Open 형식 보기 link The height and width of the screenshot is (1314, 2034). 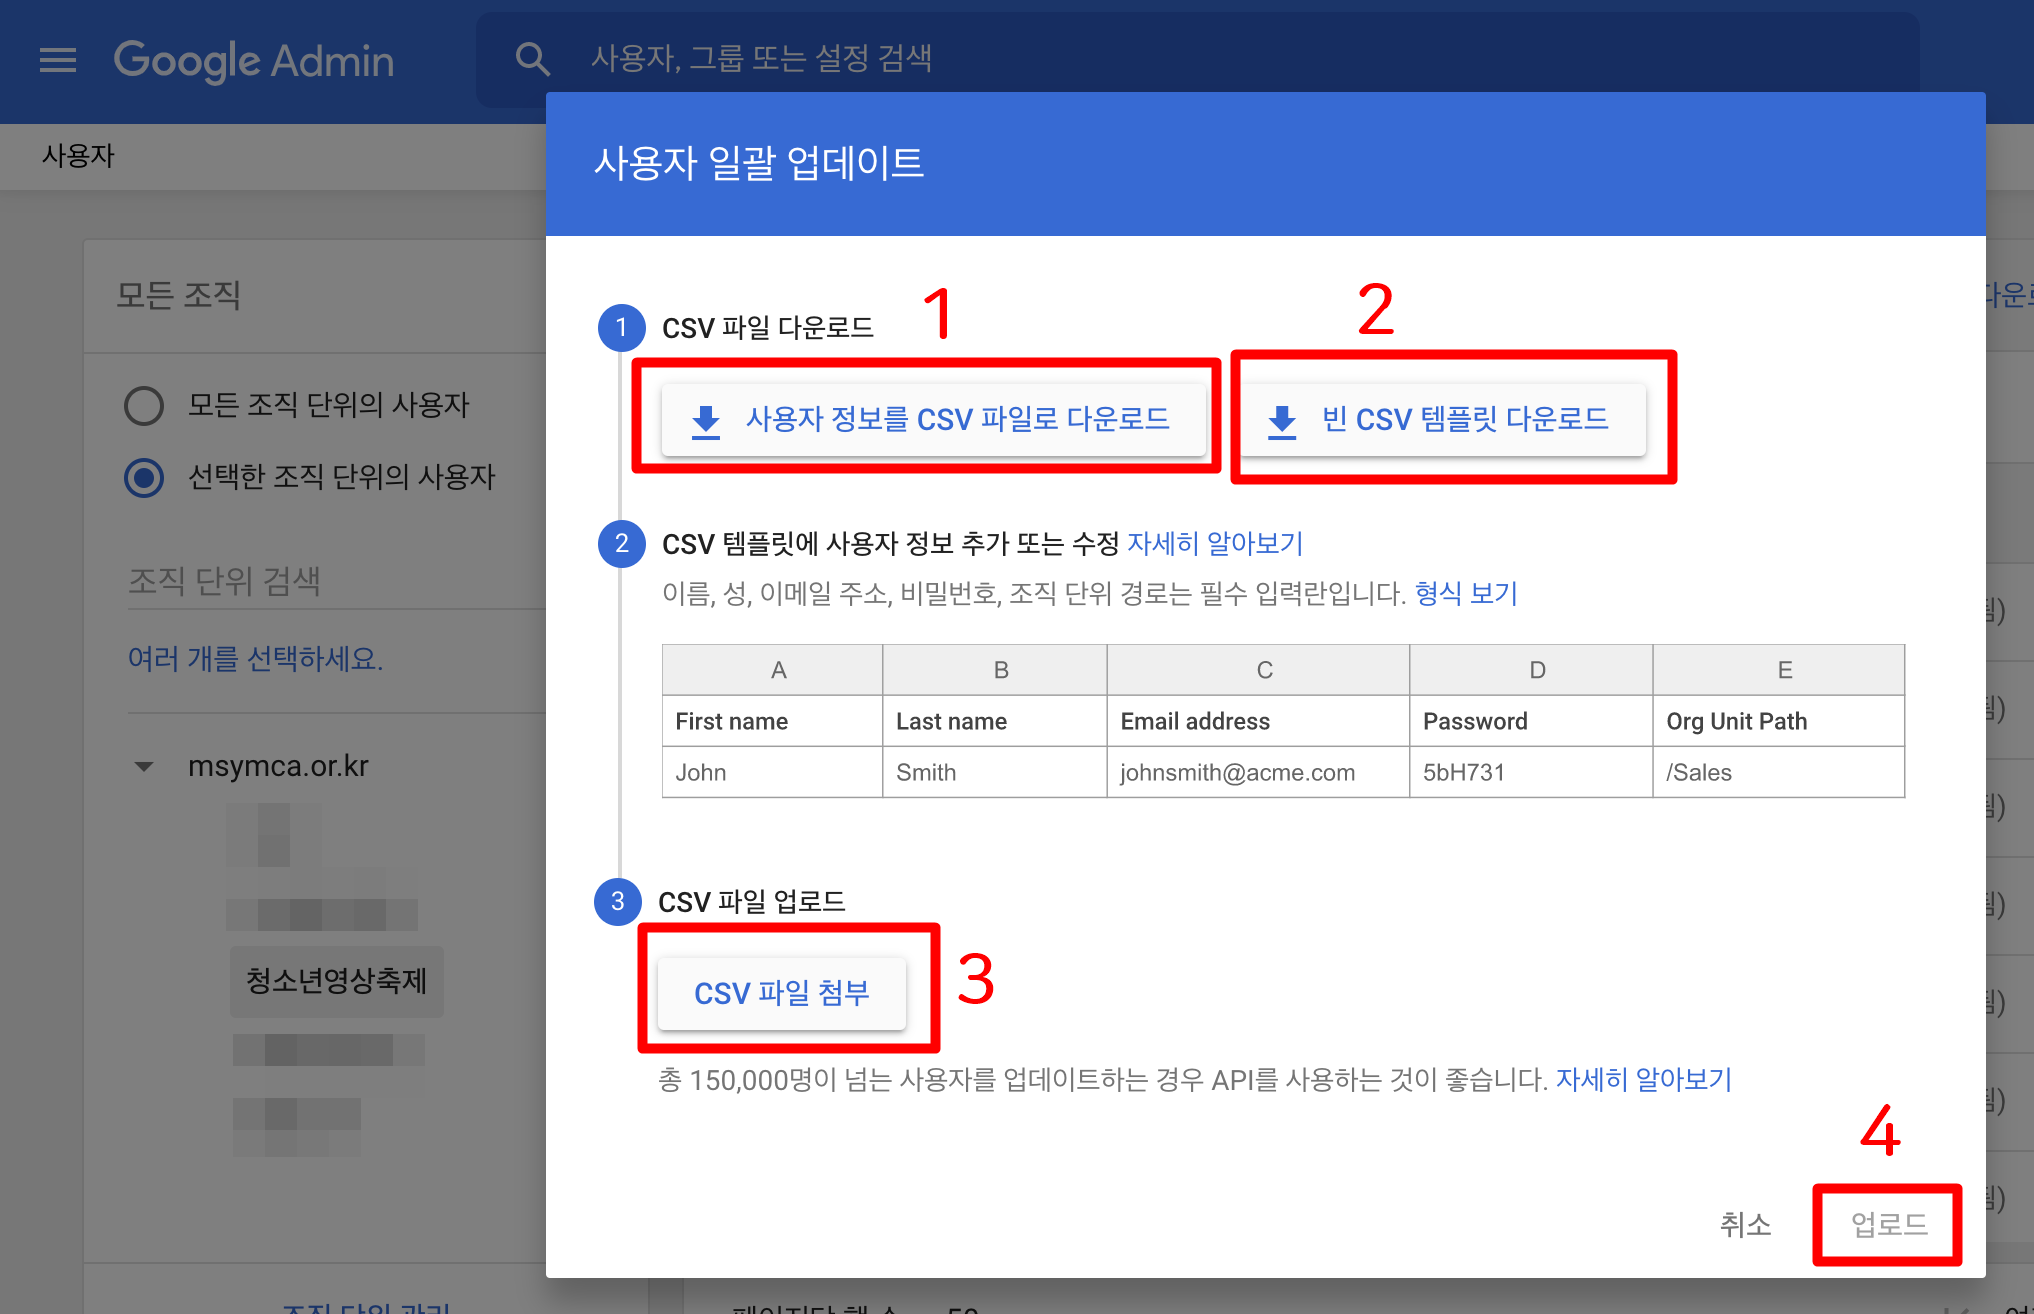(1466, 594)
